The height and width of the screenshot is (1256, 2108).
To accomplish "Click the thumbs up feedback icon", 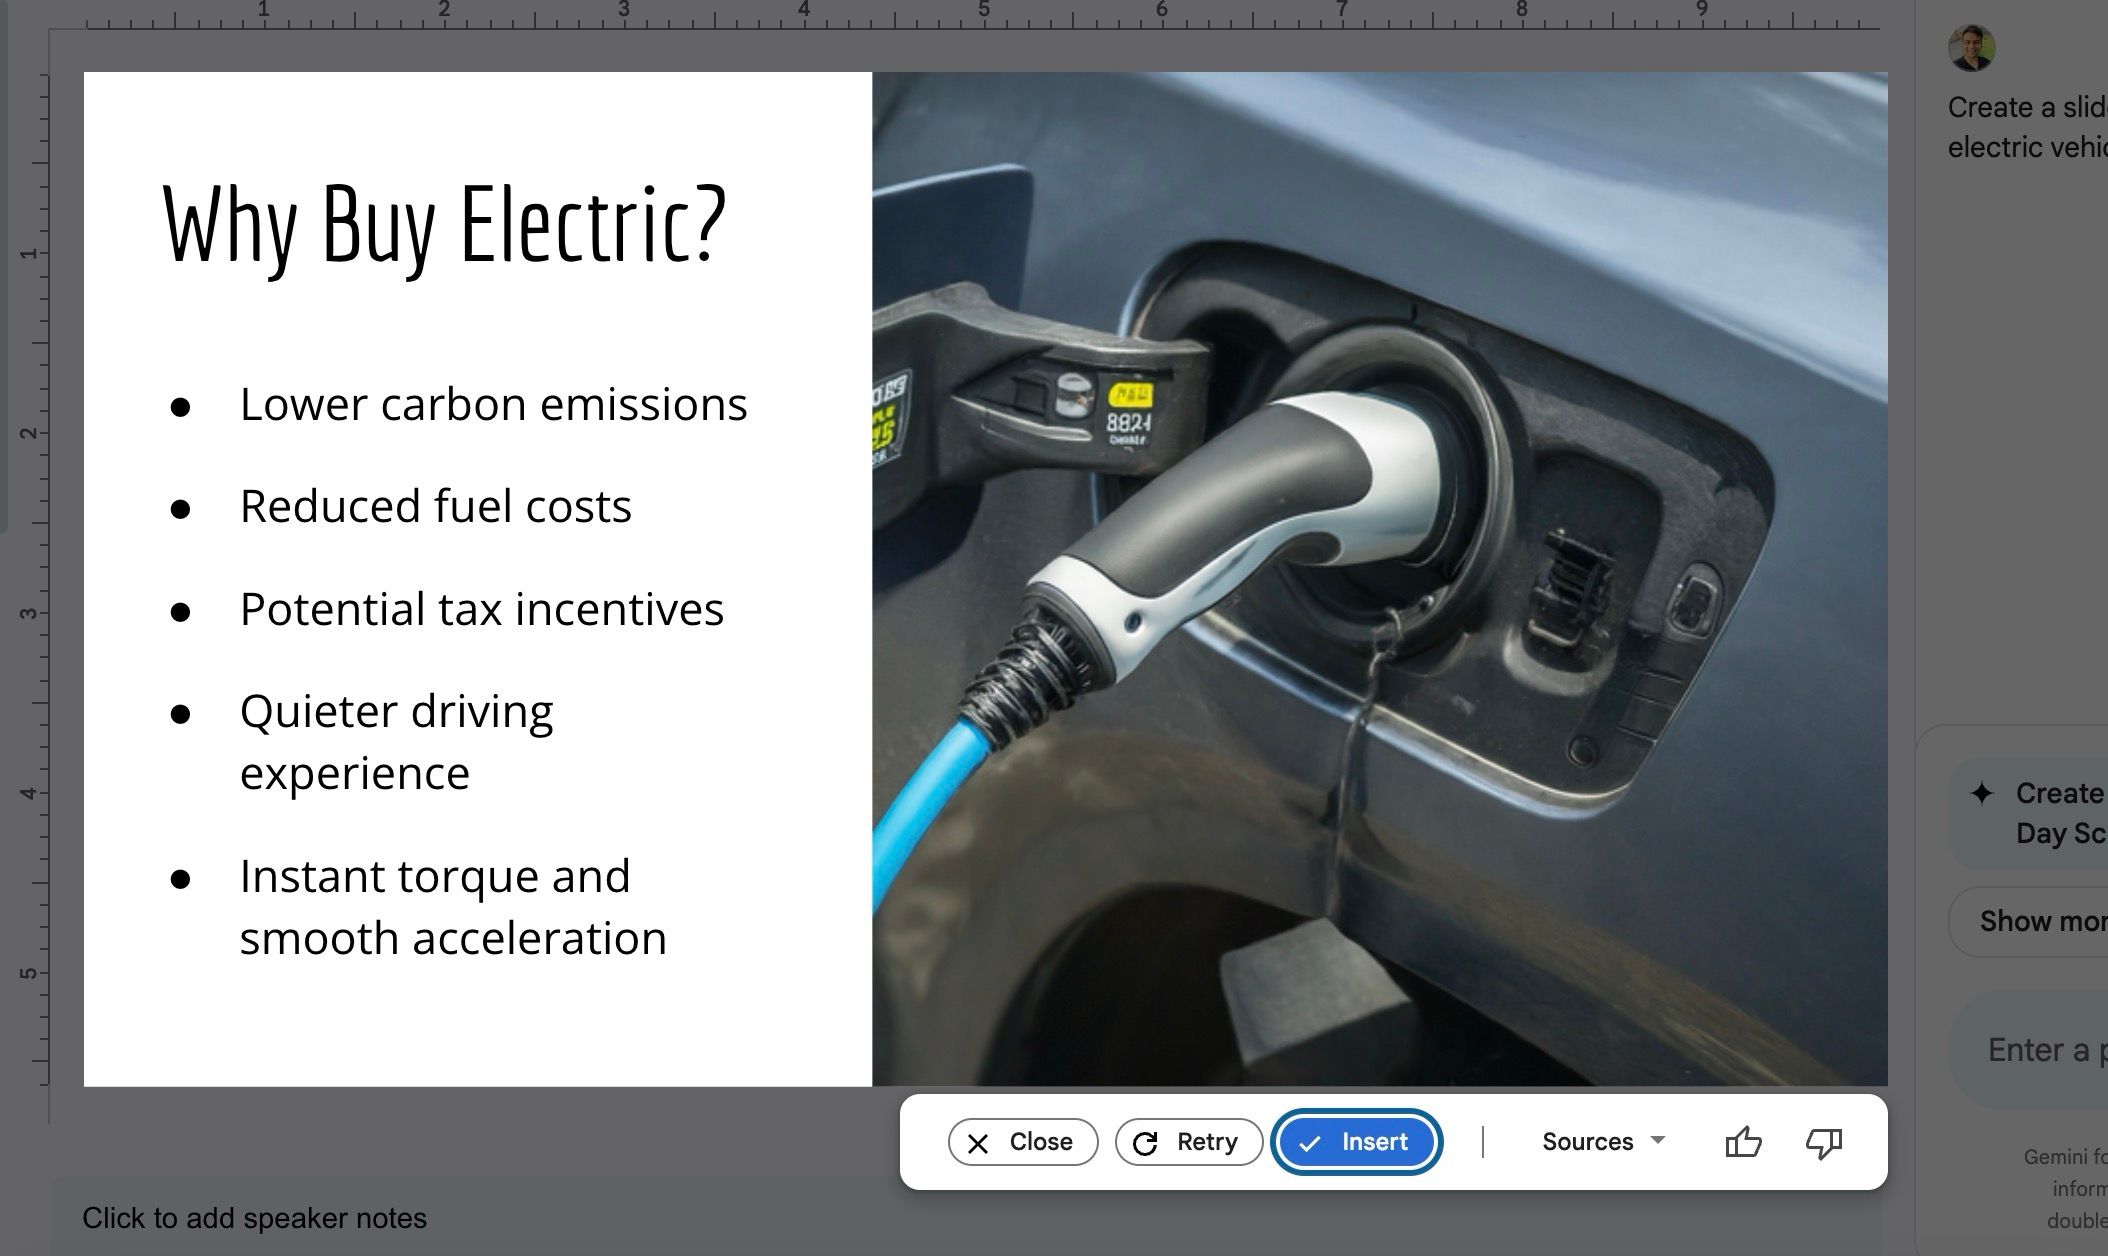I will [1743, 1141].
